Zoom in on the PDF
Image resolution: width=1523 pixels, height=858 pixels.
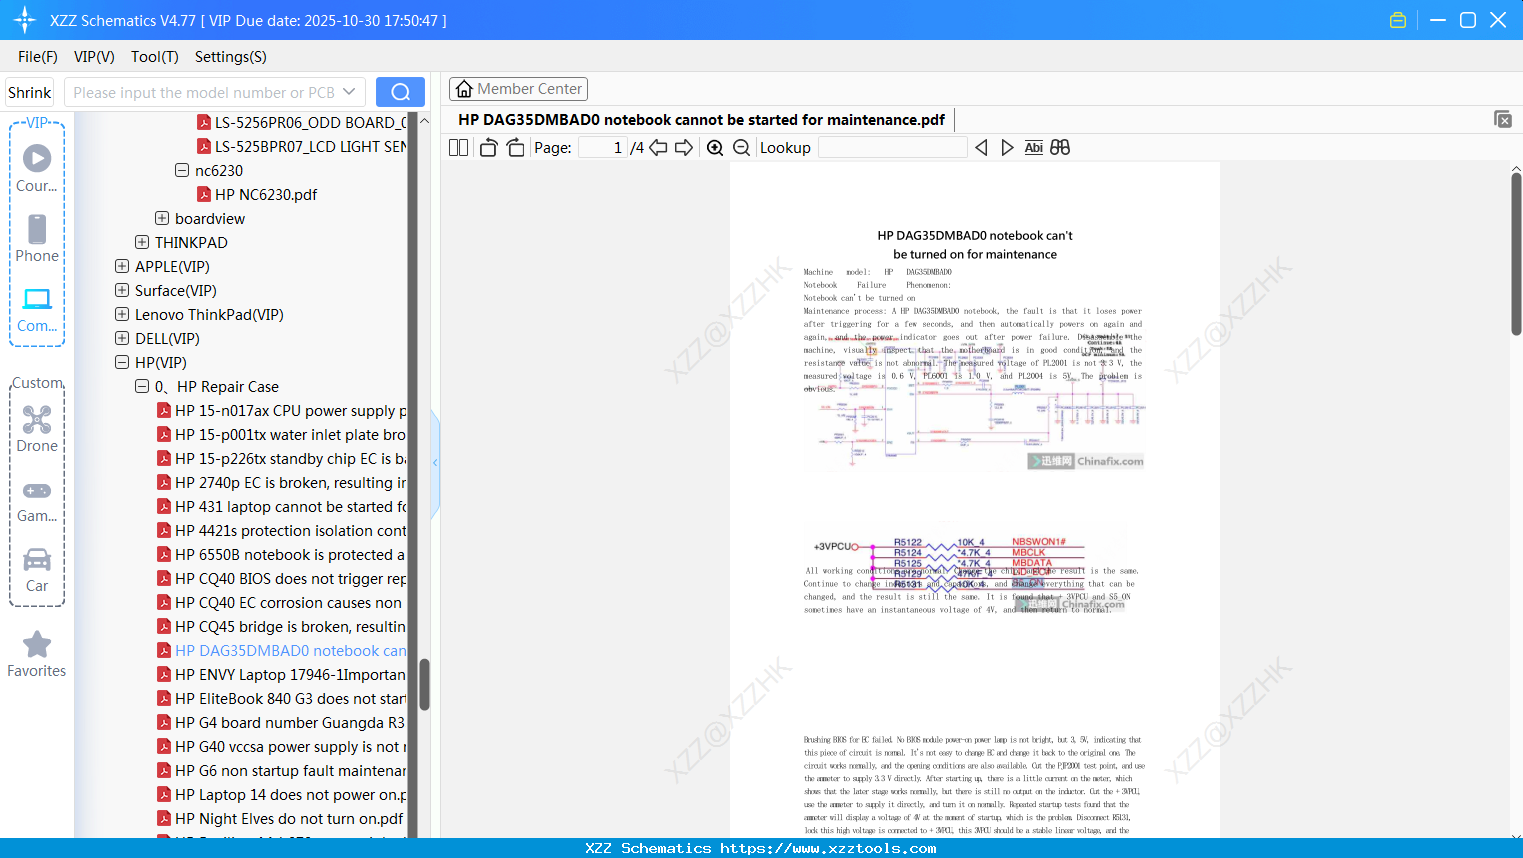pyautogui.click(x=715, y=148)
